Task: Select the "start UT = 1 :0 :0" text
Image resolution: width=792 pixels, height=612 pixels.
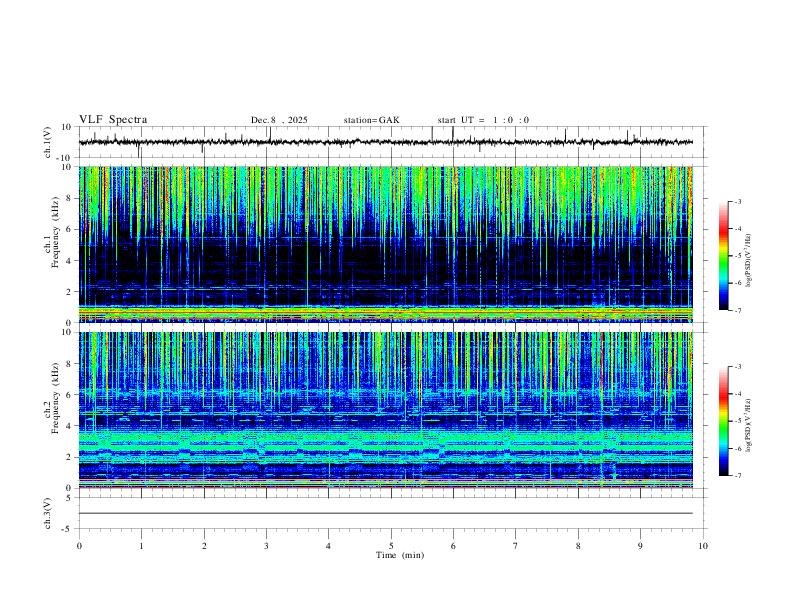Action: [x=483, y=120]
